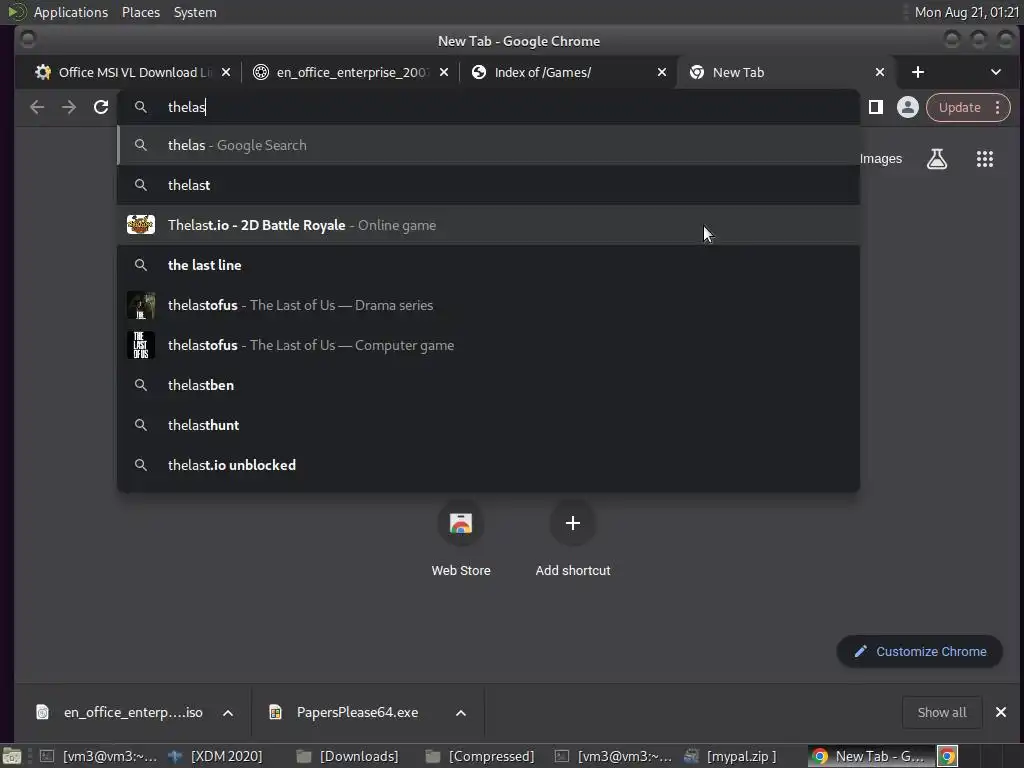Choose the 'thelasthunt' suggestion
The image size is (1024, 768).
(x=488, y=424)
